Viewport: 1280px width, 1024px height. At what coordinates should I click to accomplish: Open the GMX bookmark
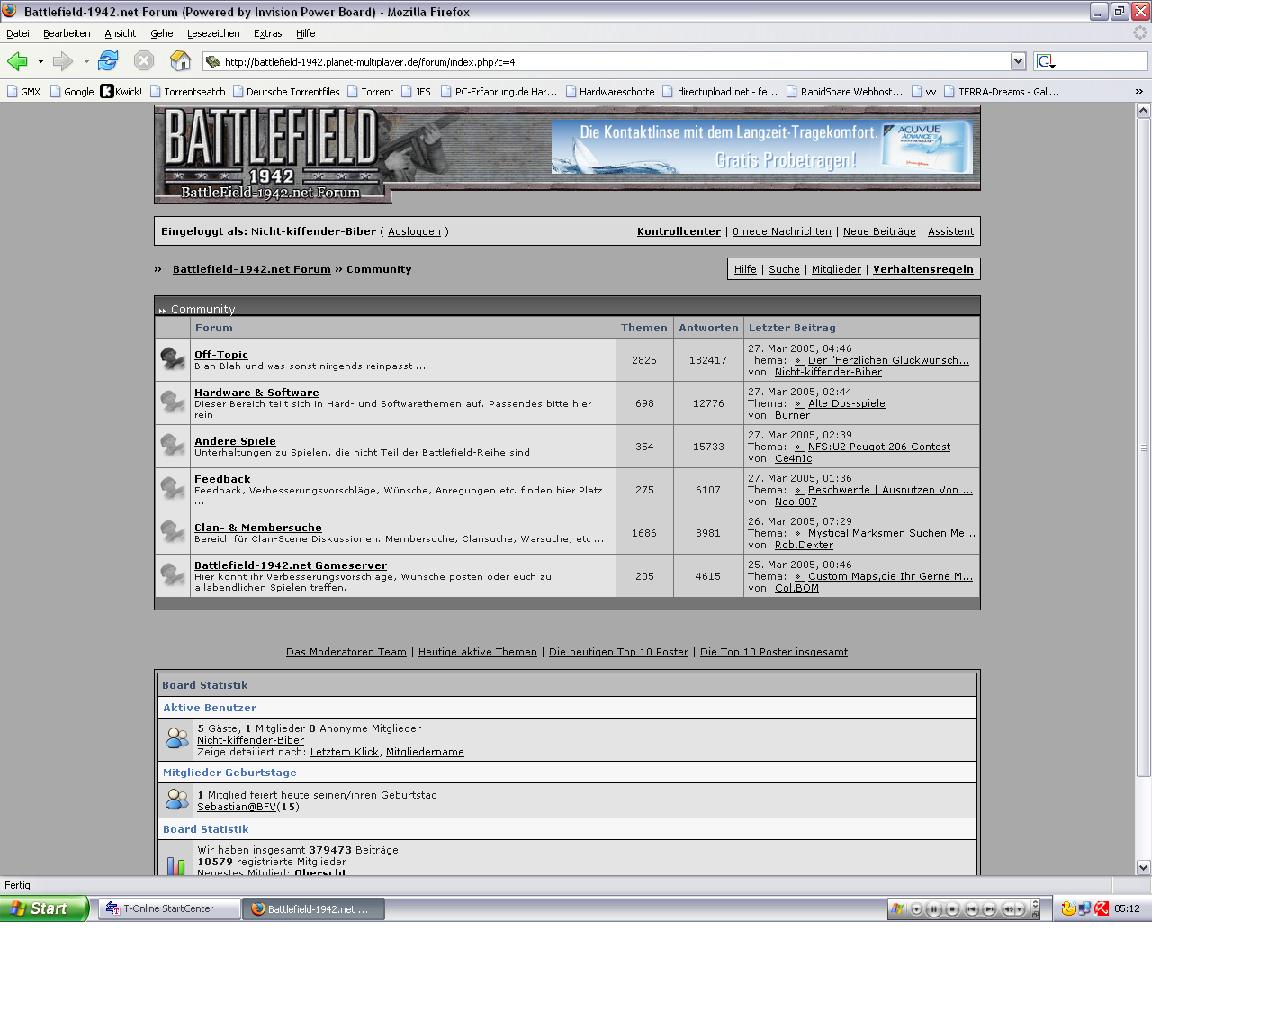coord(24,91)
